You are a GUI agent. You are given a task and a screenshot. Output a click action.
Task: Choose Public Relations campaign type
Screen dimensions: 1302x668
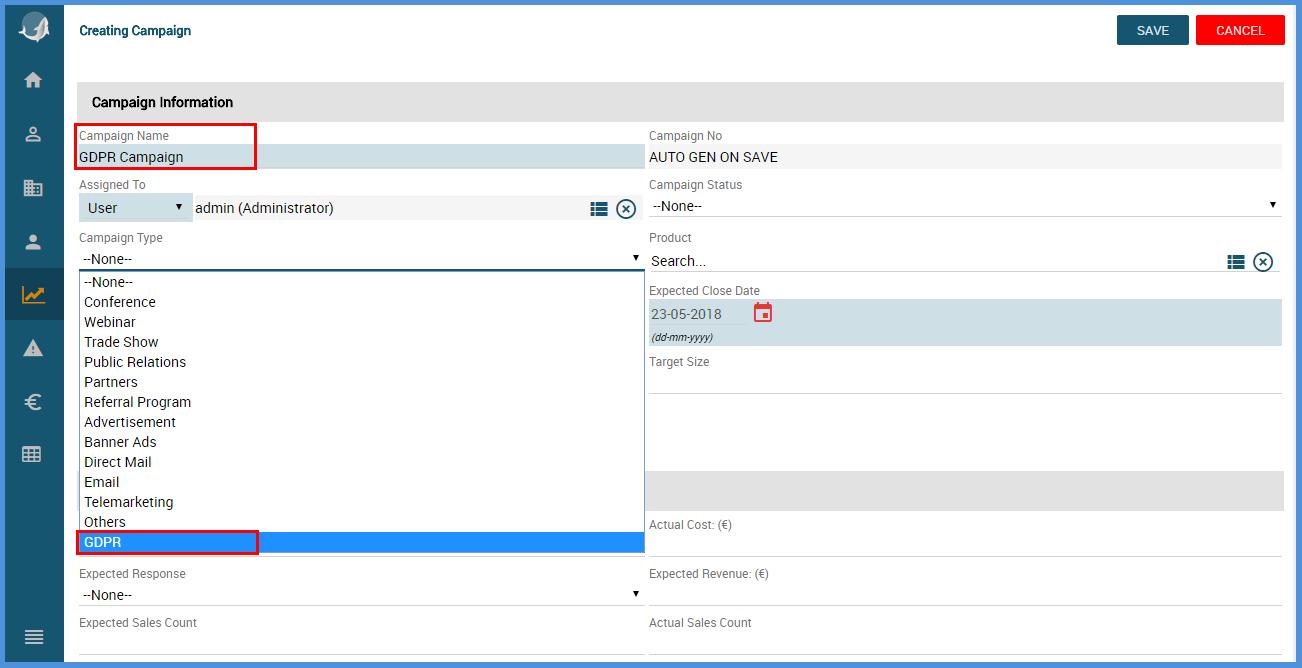click(x=361, y=362)
